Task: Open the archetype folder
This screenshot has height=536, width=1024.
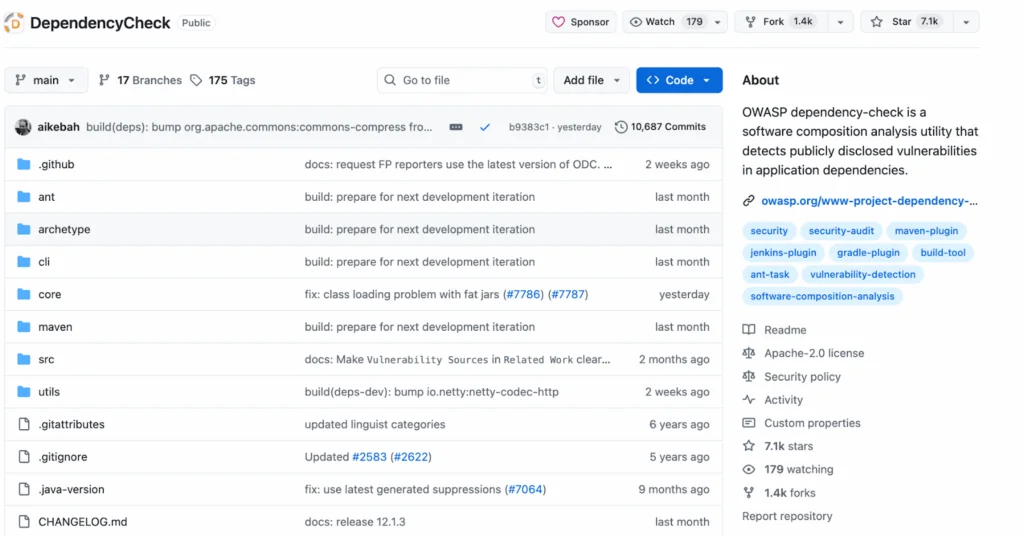Action: (64, 230)
